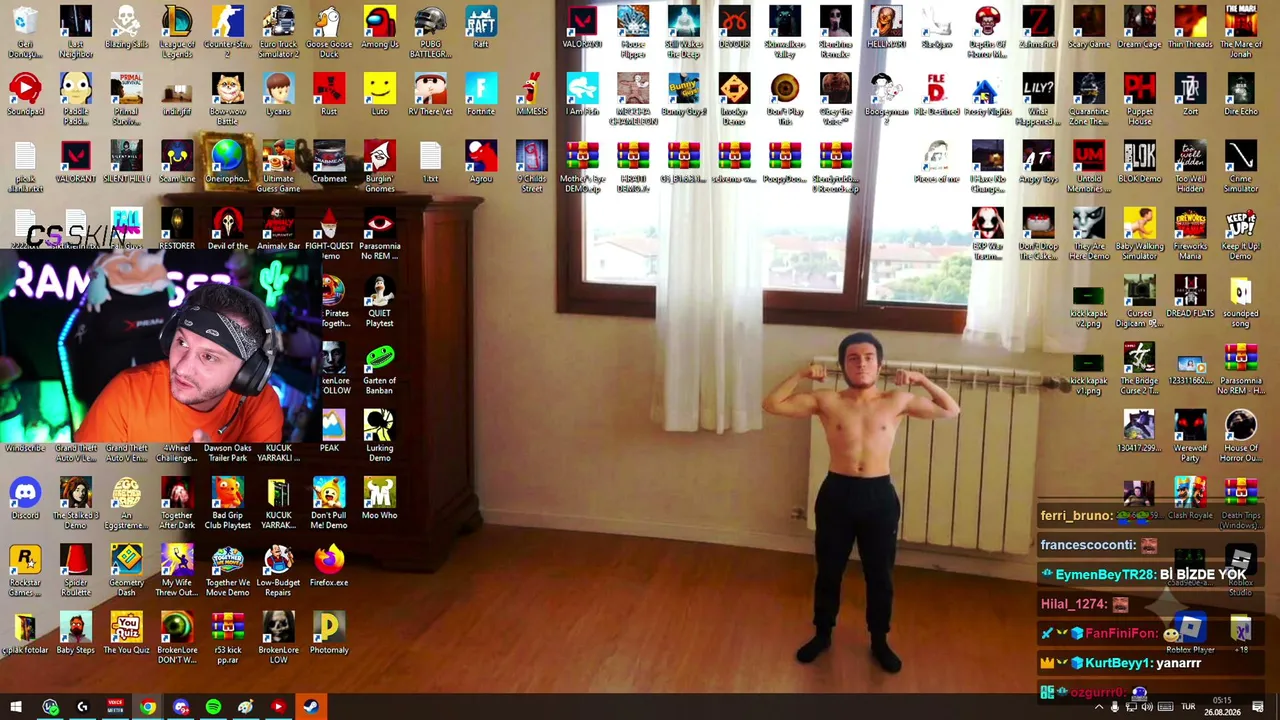Select the Burglin' Gnomes shortcut
Viewport: 1280px width, 720px height.
[380, 166]
